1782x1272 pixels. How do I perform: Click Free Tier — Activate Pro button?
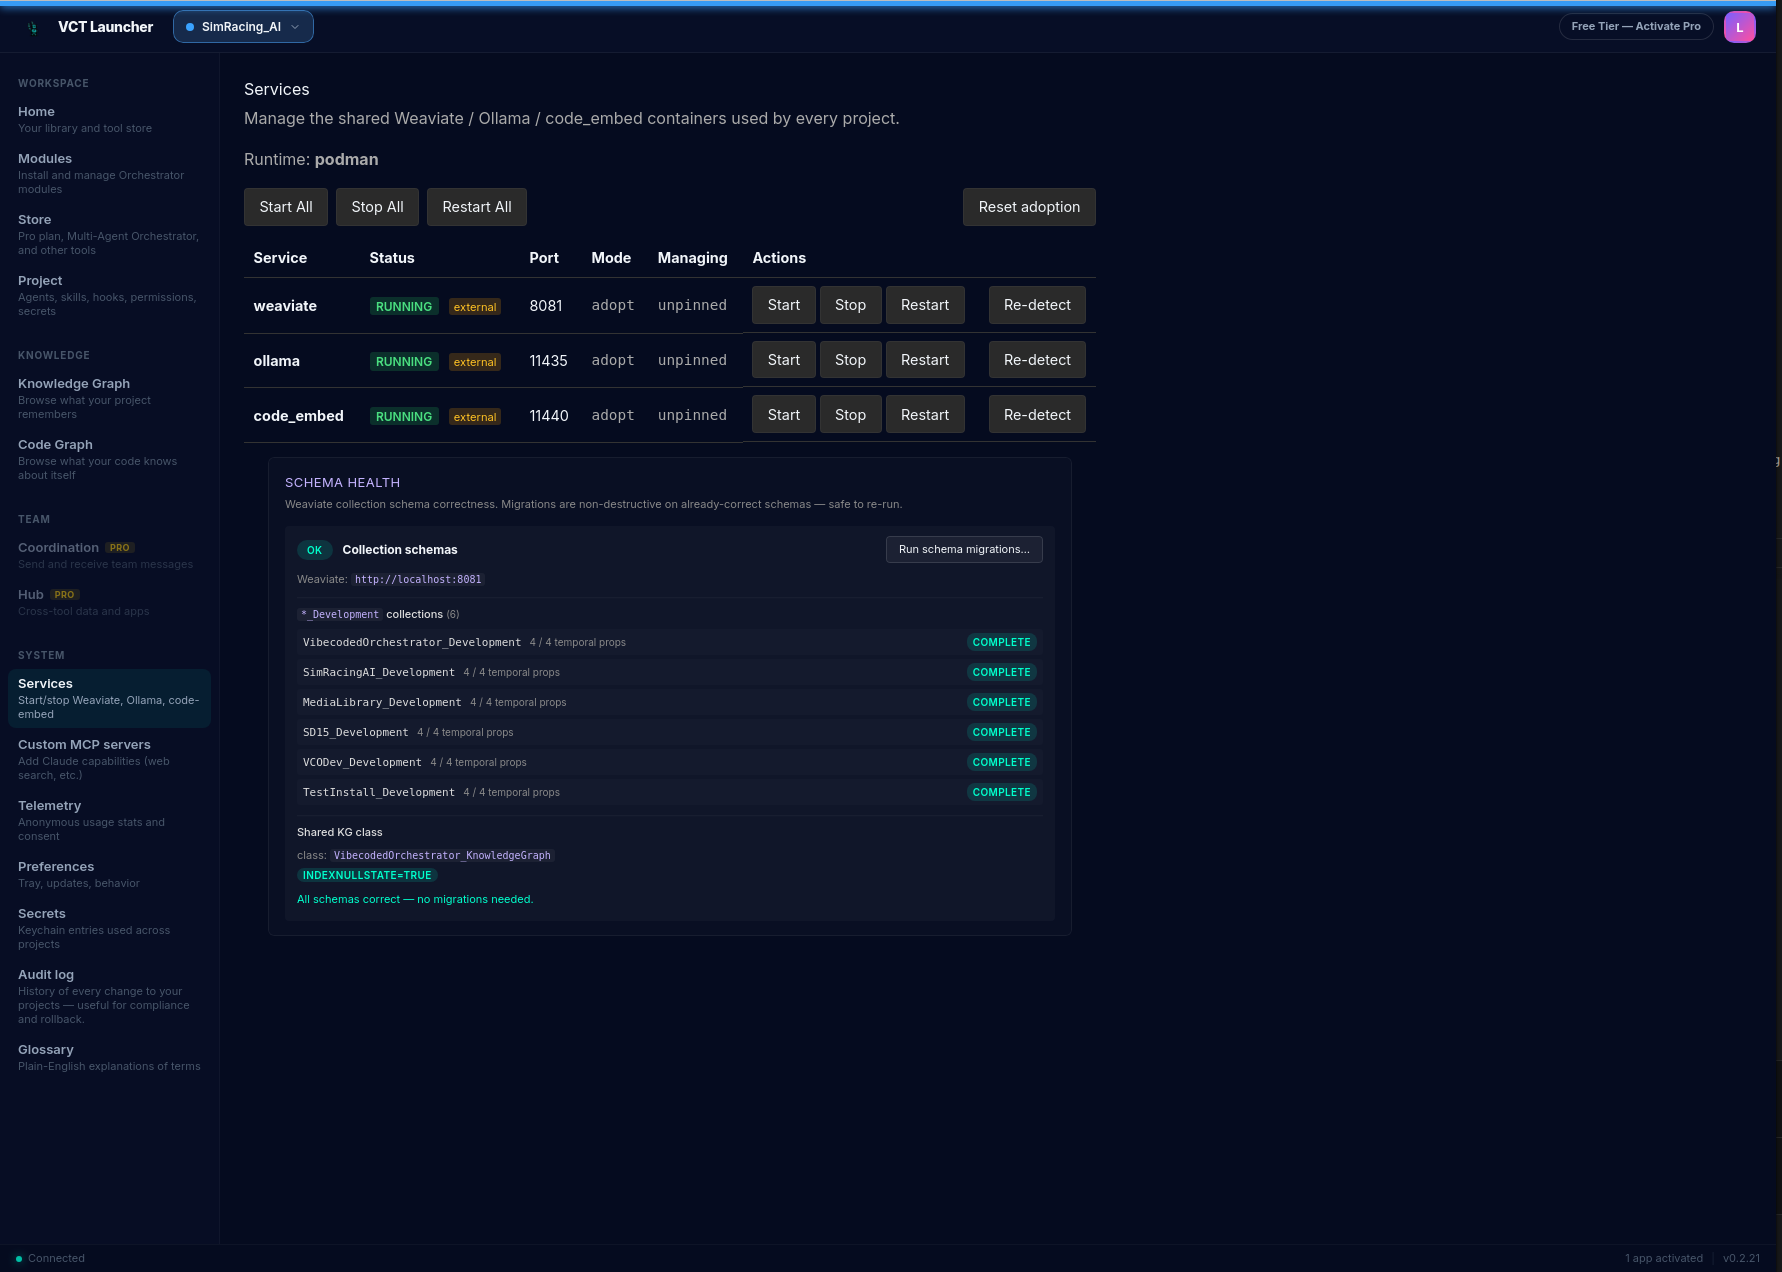click(1636, 27)
